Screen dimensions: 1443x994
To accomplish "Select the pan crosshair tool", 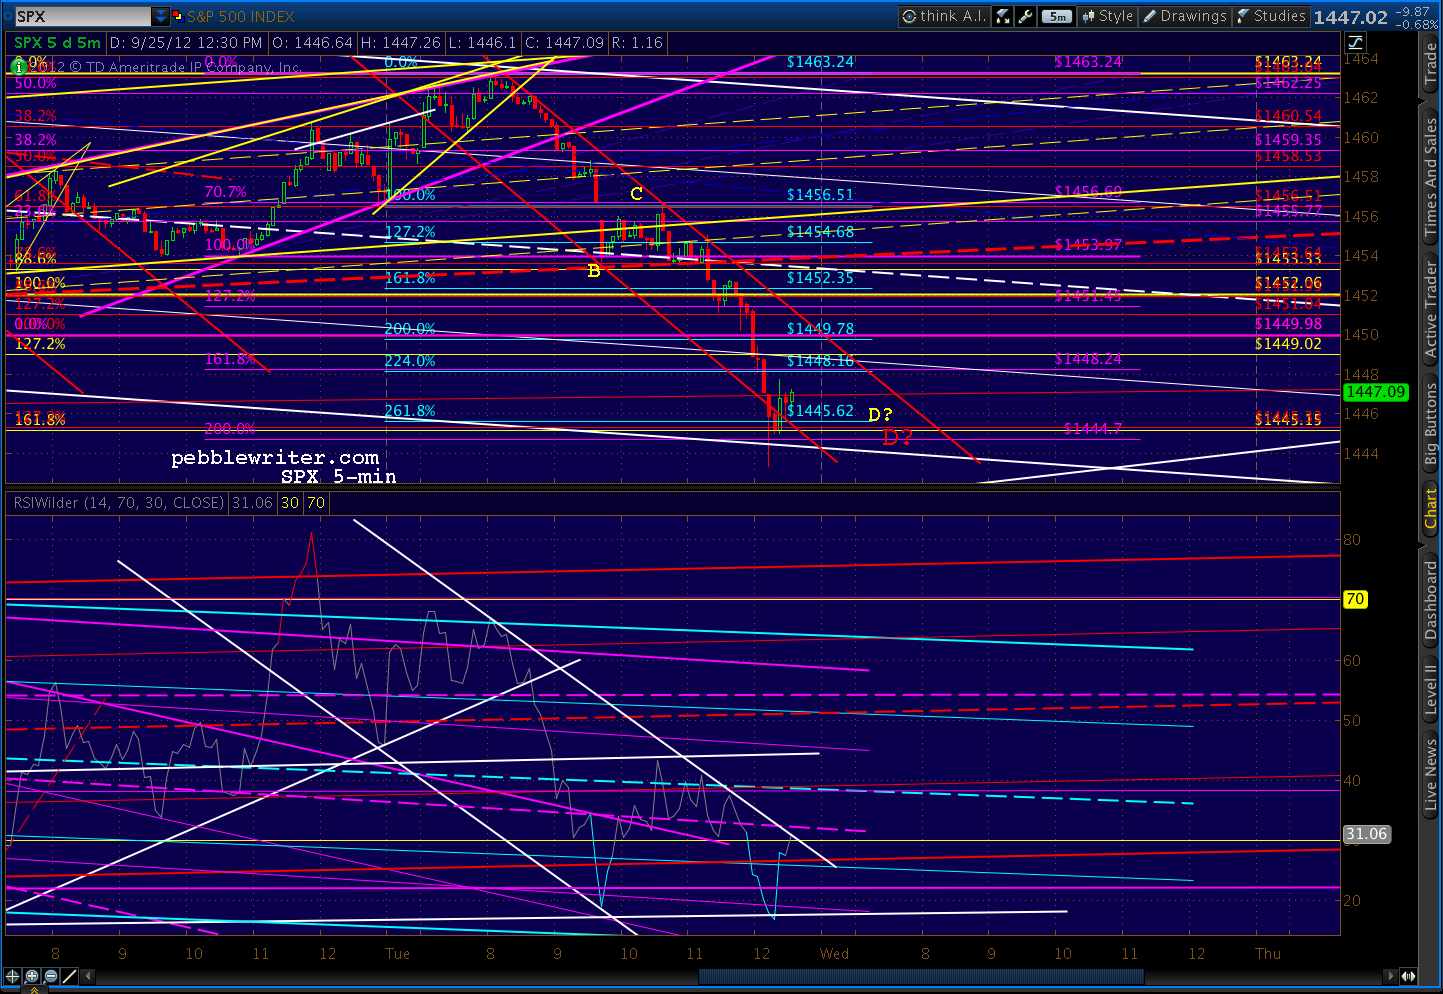I will 14,976.
